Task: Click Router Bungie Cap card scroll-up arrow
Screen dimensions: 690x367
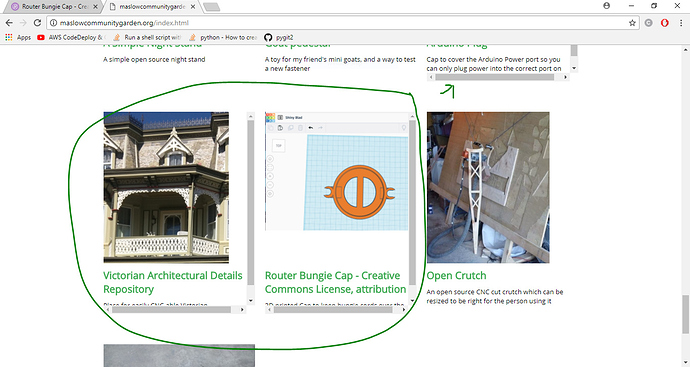Action: (412, 116)
